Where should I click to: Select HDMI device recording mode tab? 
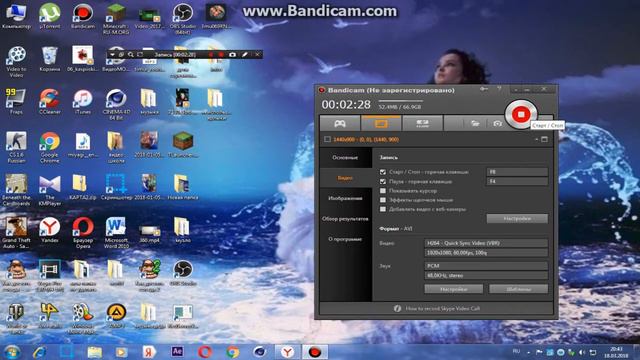click(x=422, y=123)
